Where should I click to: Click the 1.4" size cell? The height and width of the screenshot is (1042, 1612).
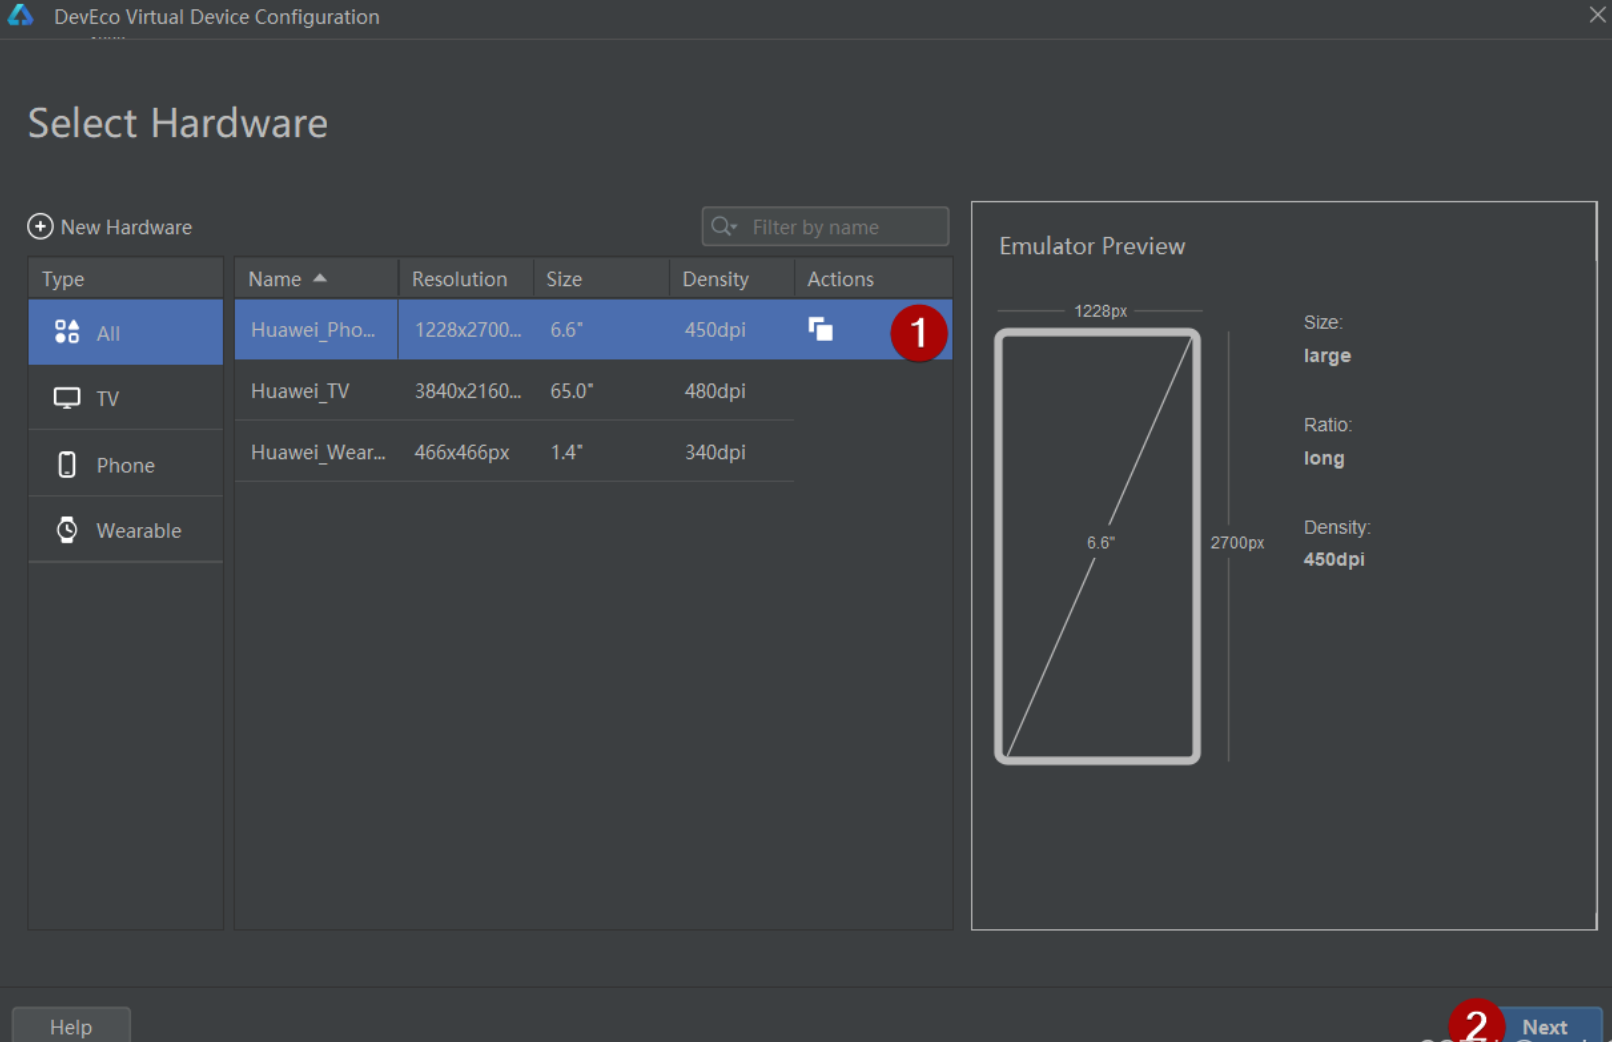(566, 452)
